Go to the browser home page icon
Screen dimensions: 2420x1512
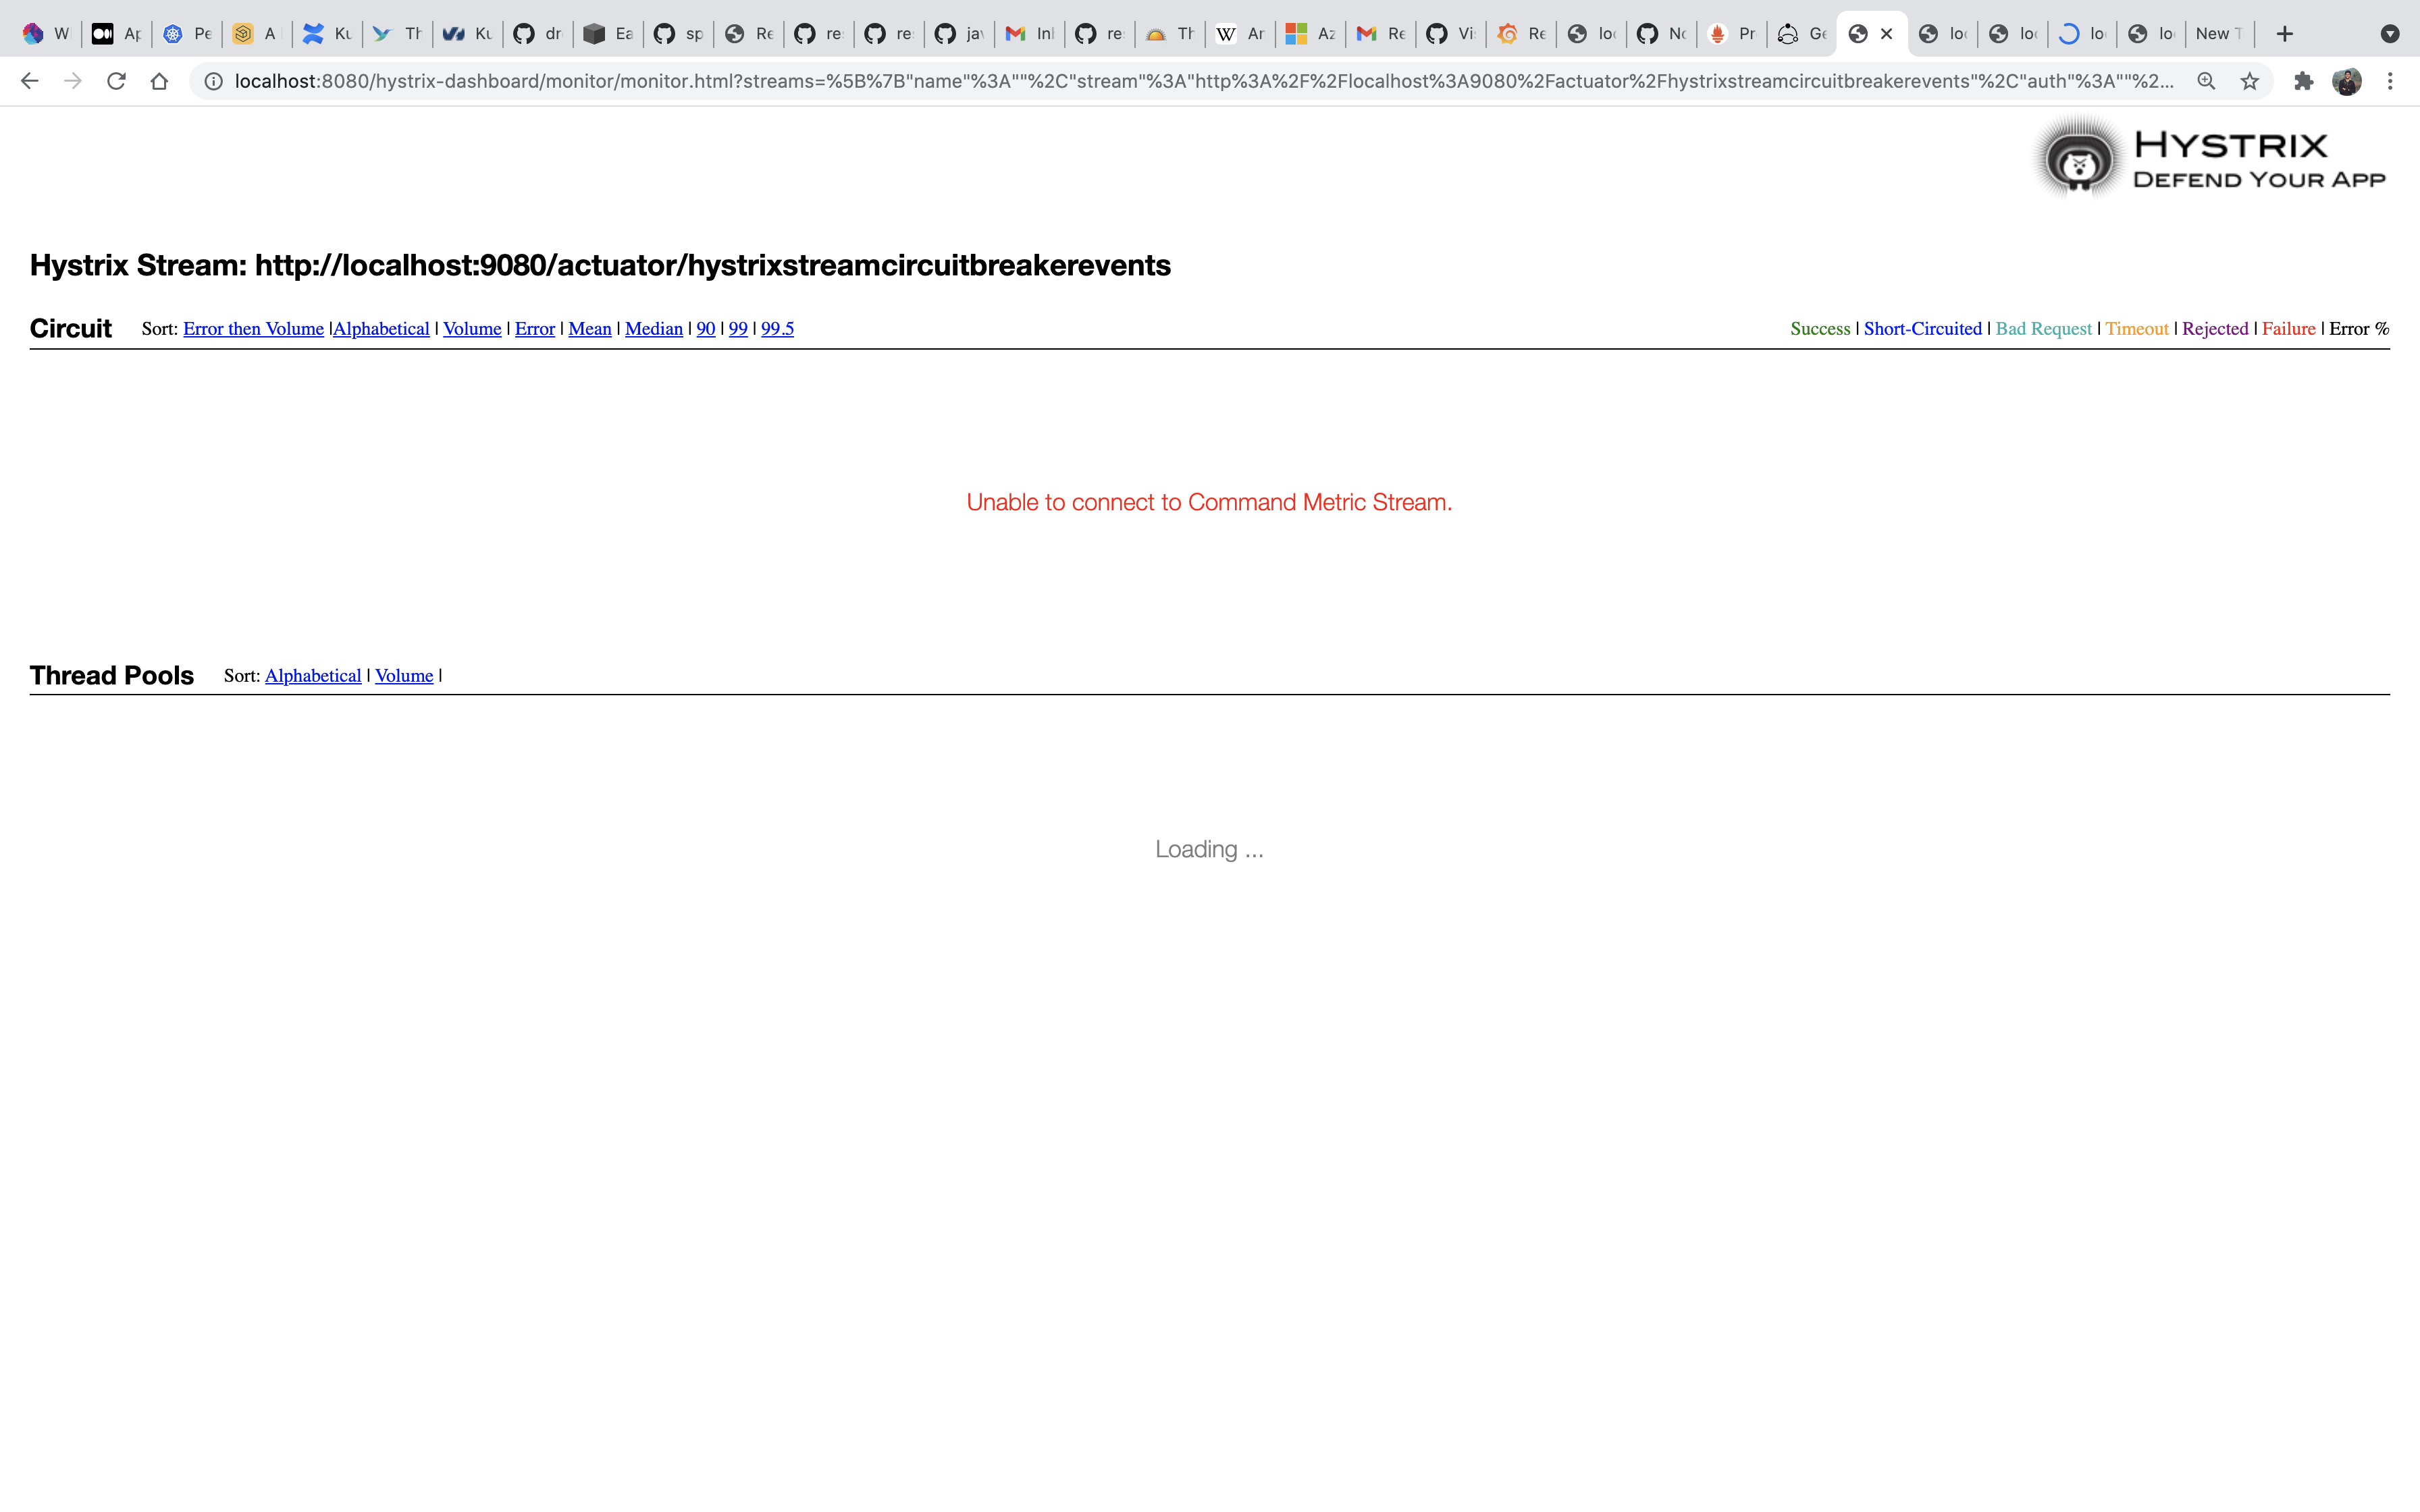159,81
